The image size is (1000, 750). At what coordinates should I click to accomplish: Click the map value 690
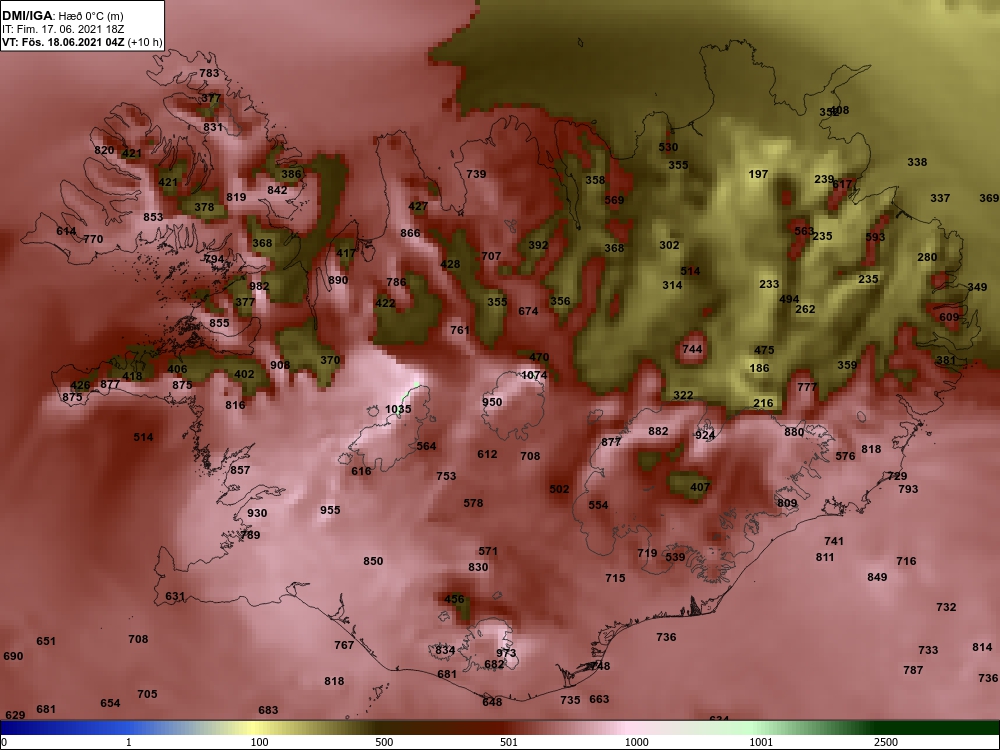click(x=13, y=656)
